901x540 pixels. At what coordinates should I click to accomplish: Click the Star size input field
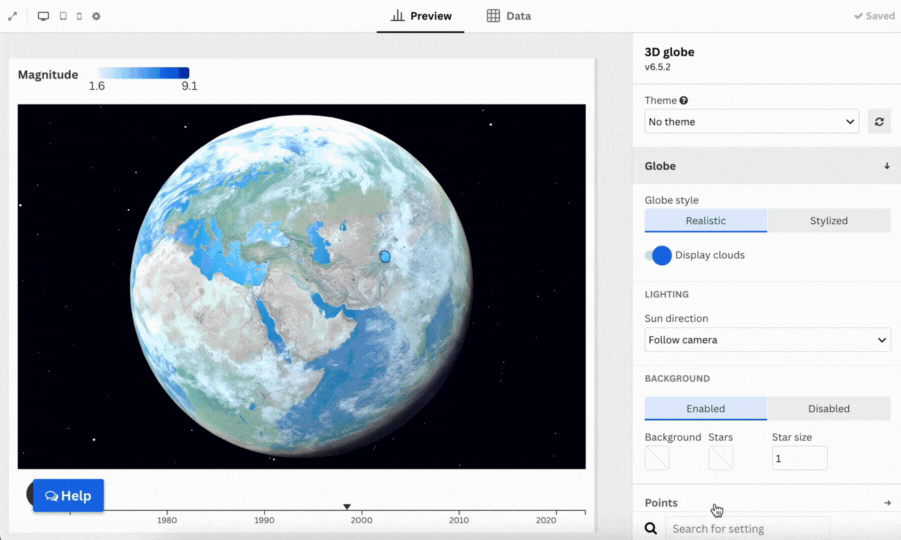pos(799,458)
